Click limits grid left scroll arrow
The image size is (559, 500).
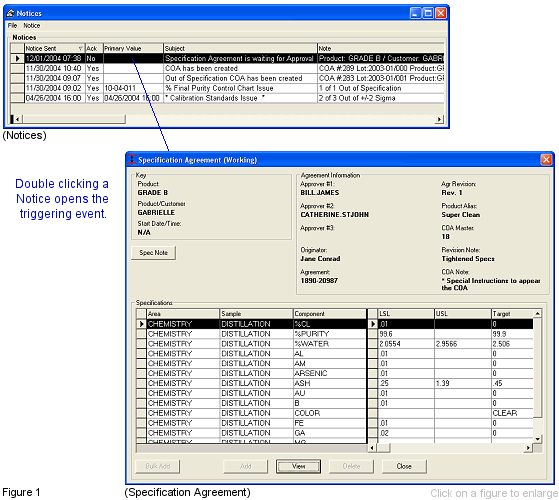click(x=372, y=448)
